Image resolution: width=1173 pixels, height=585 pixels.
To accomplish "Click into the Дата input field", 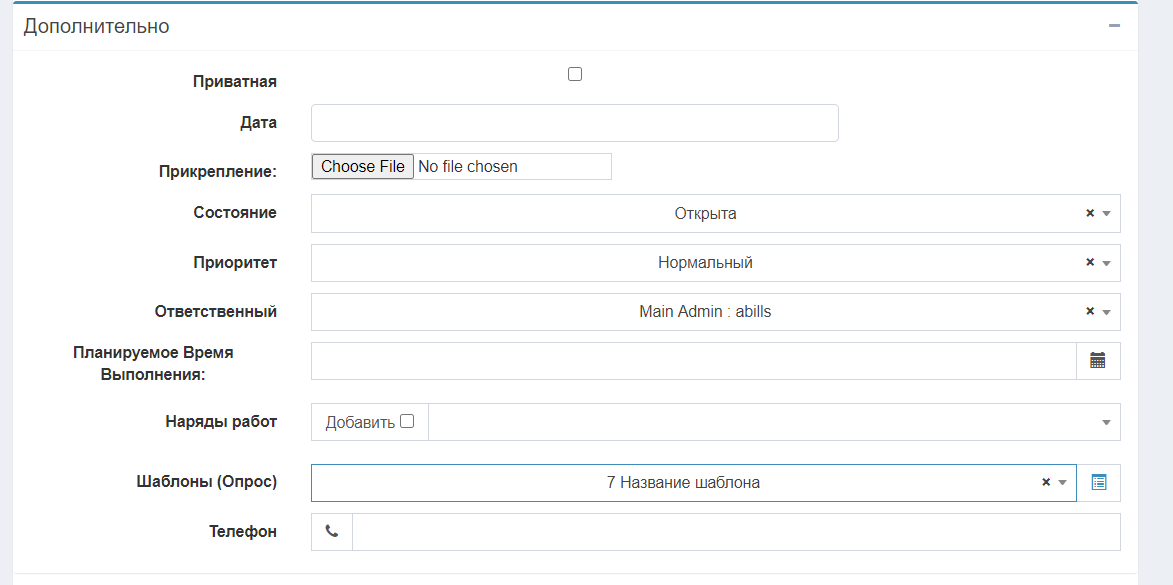I will (x=574, y=123).
